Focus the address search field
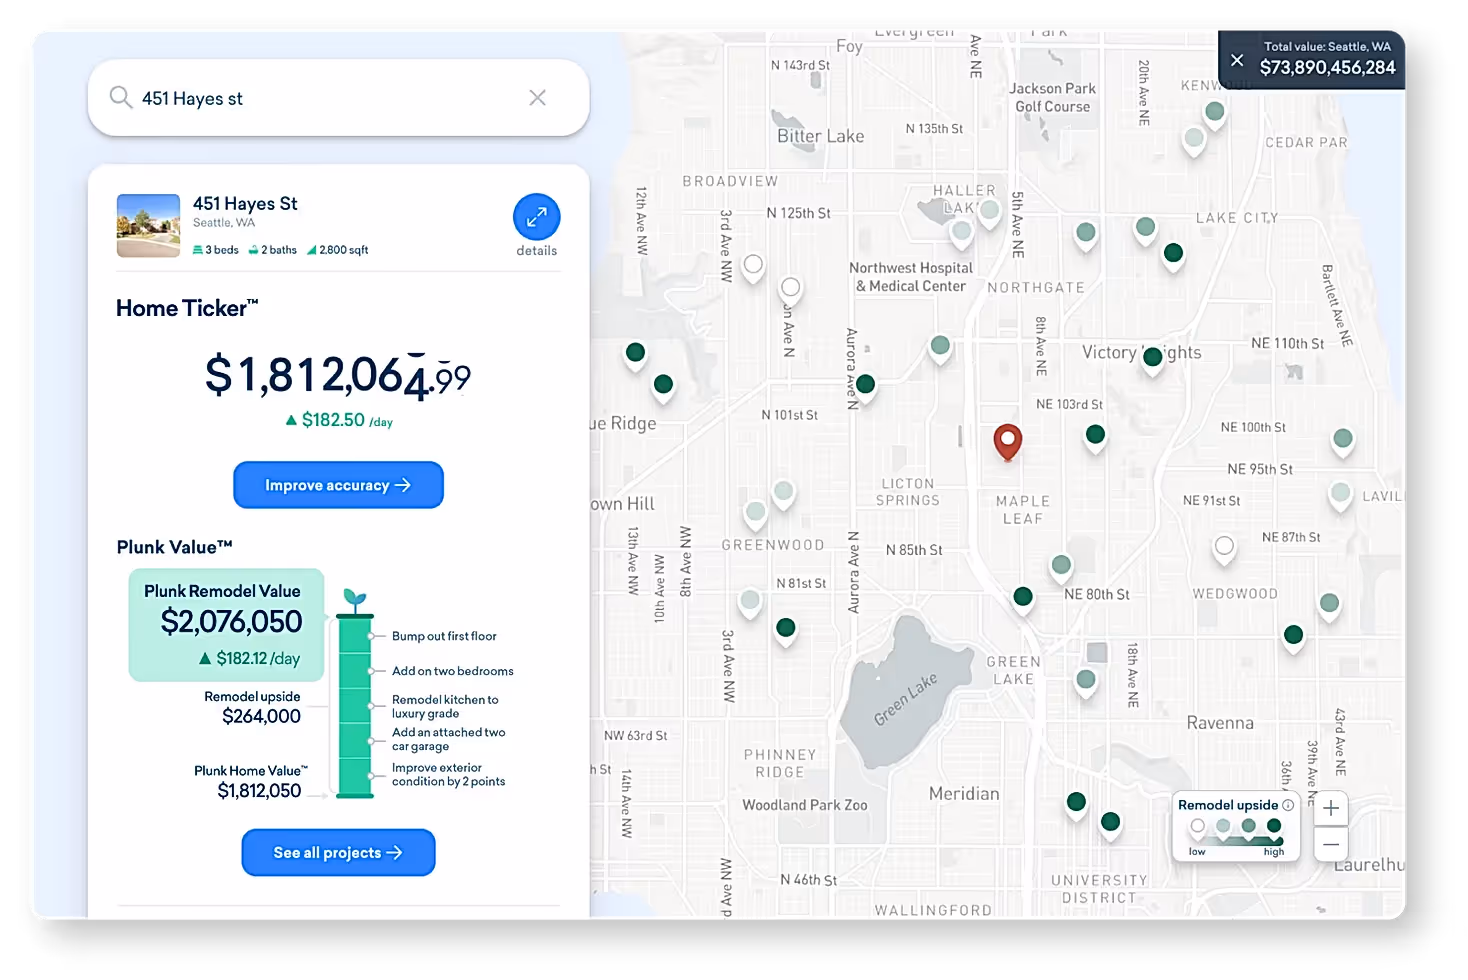 (x=338, y=98)
